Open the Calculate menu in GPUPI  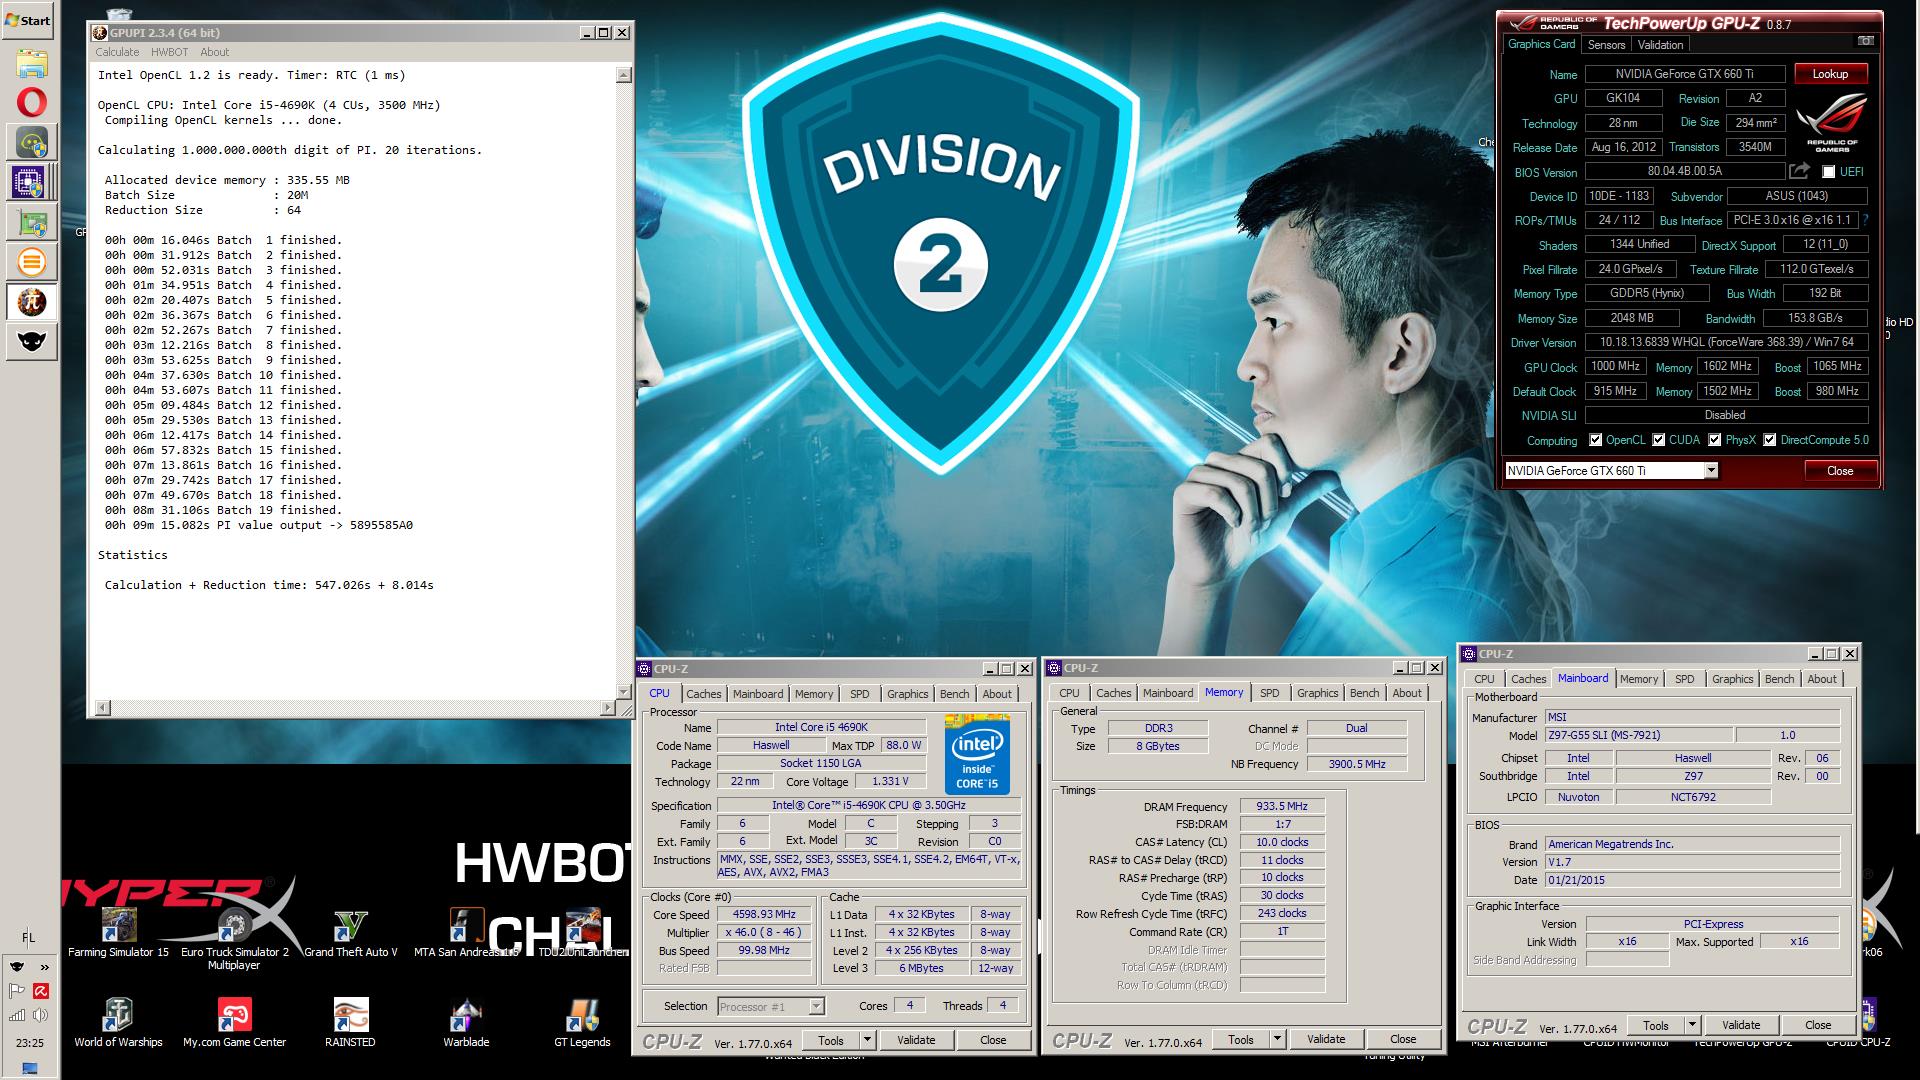117,52
